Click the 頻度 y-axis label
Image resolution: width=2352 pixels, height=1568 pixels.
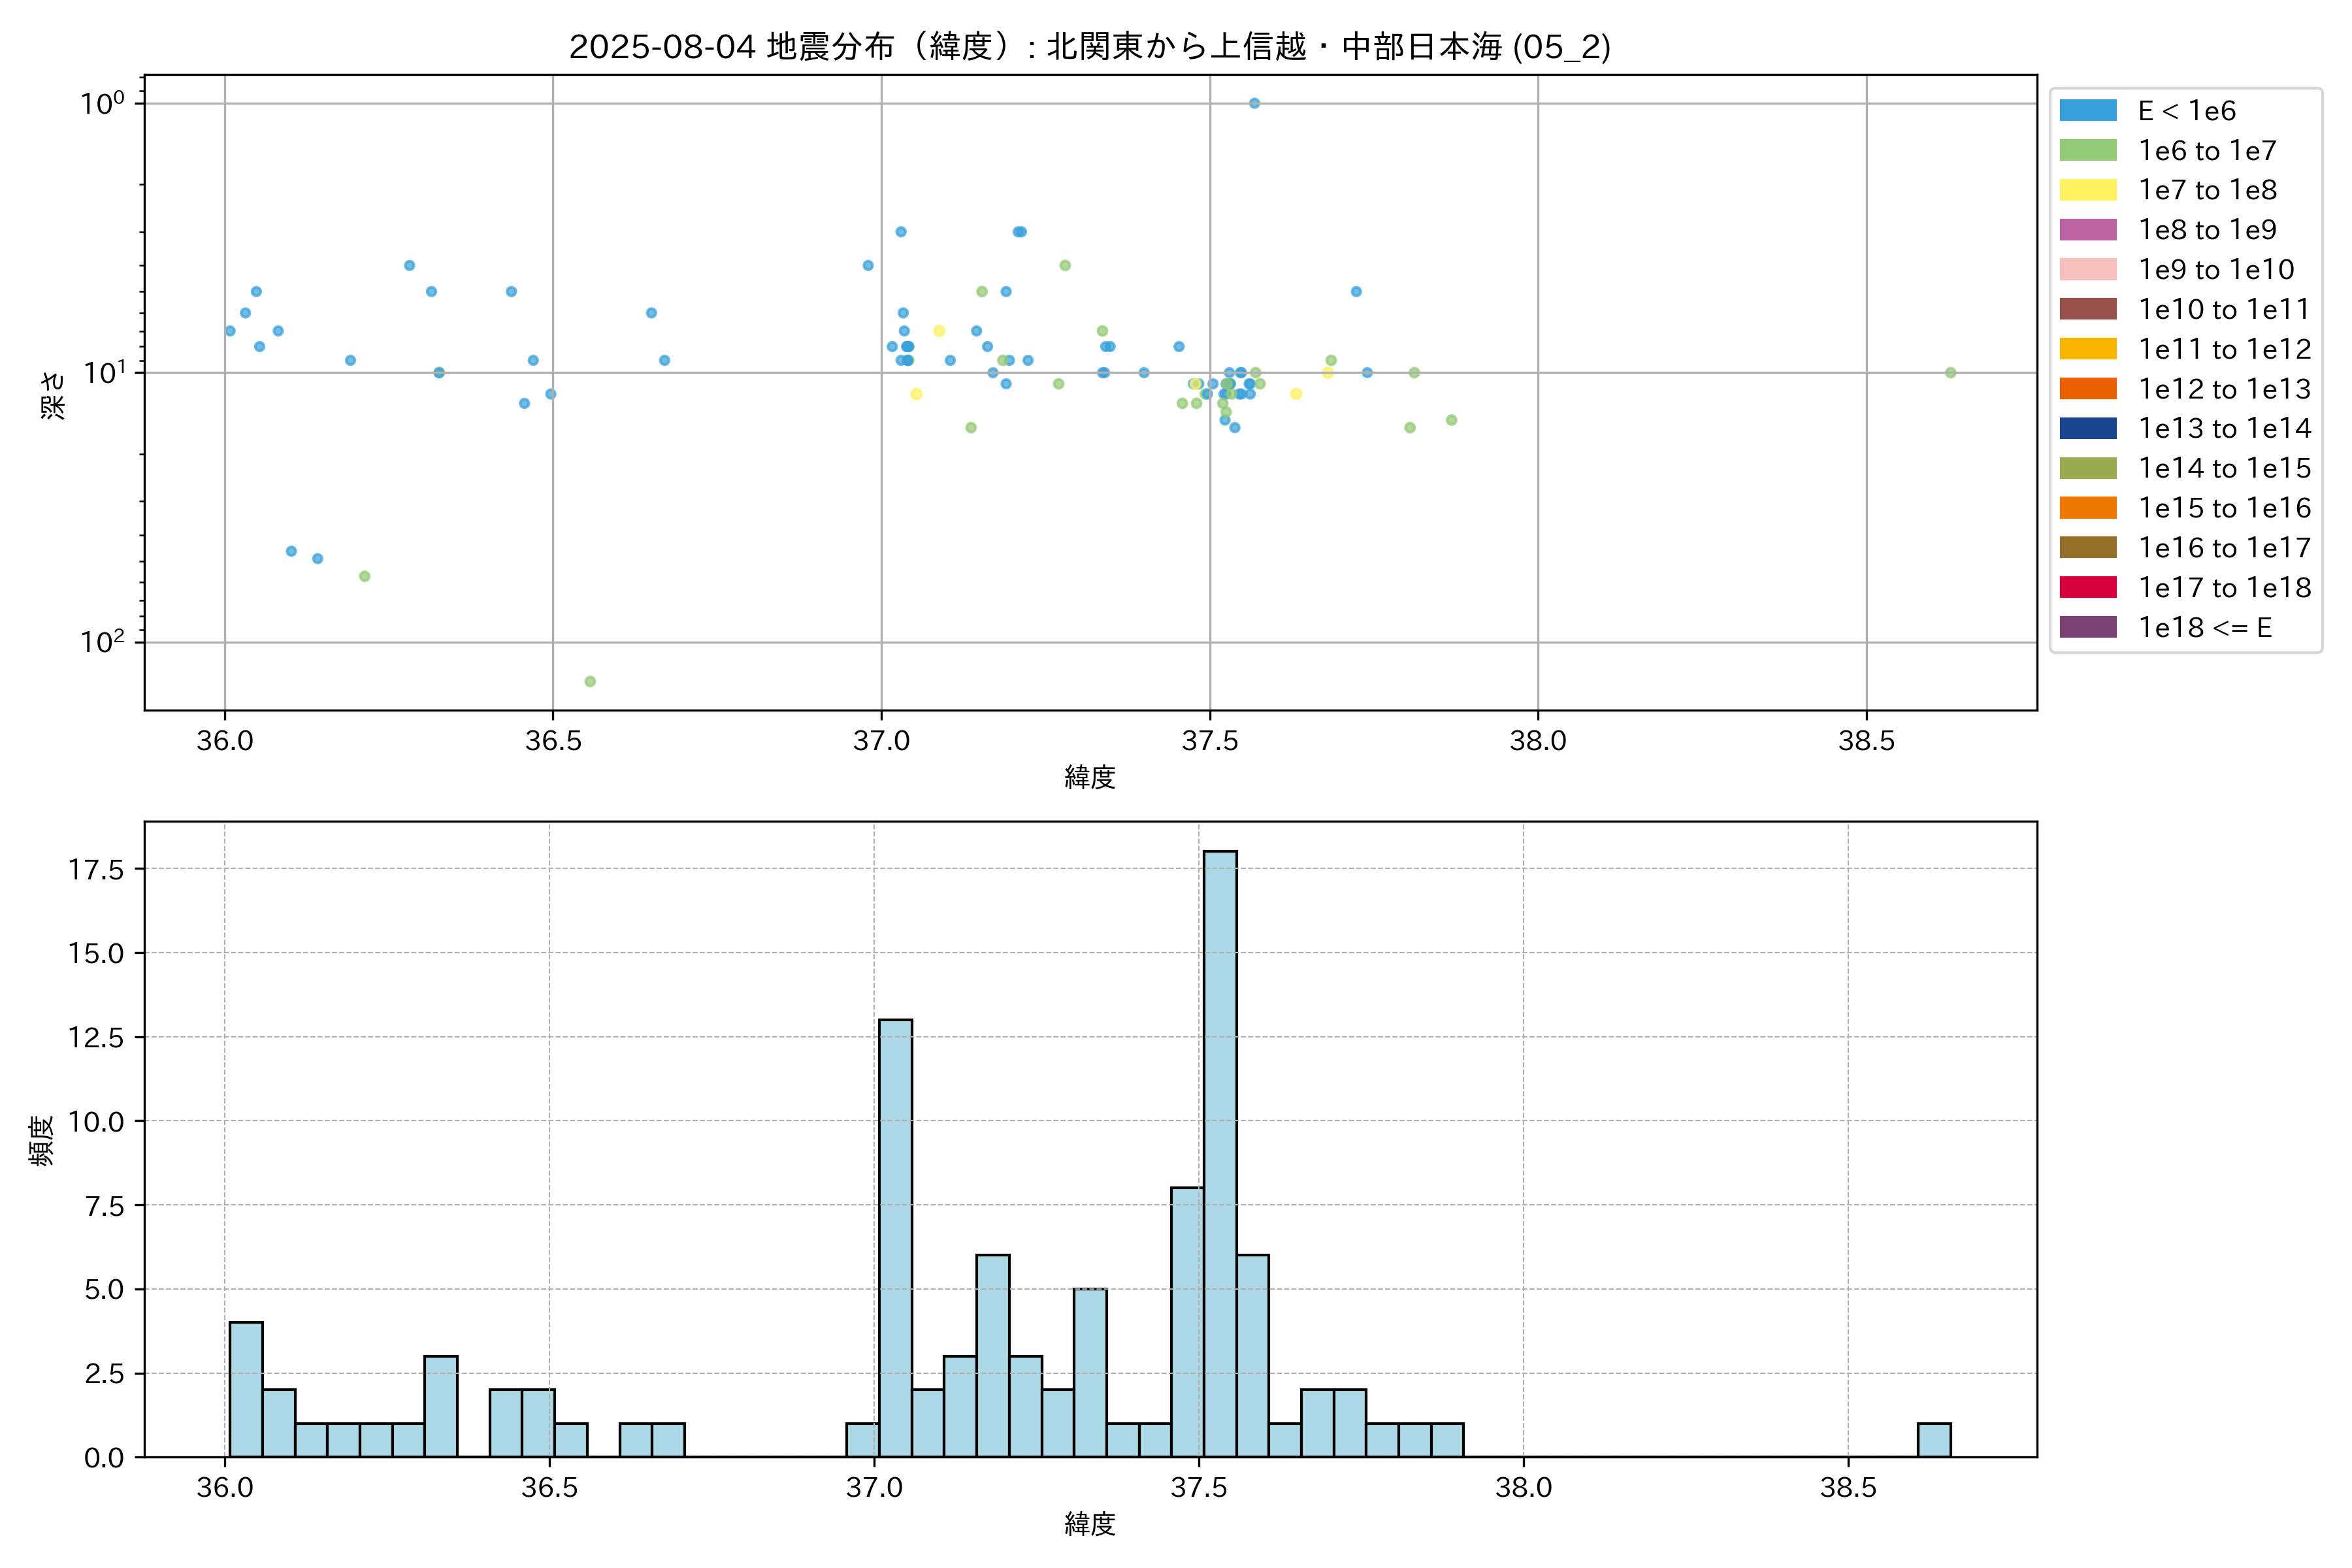[41, 1140]
